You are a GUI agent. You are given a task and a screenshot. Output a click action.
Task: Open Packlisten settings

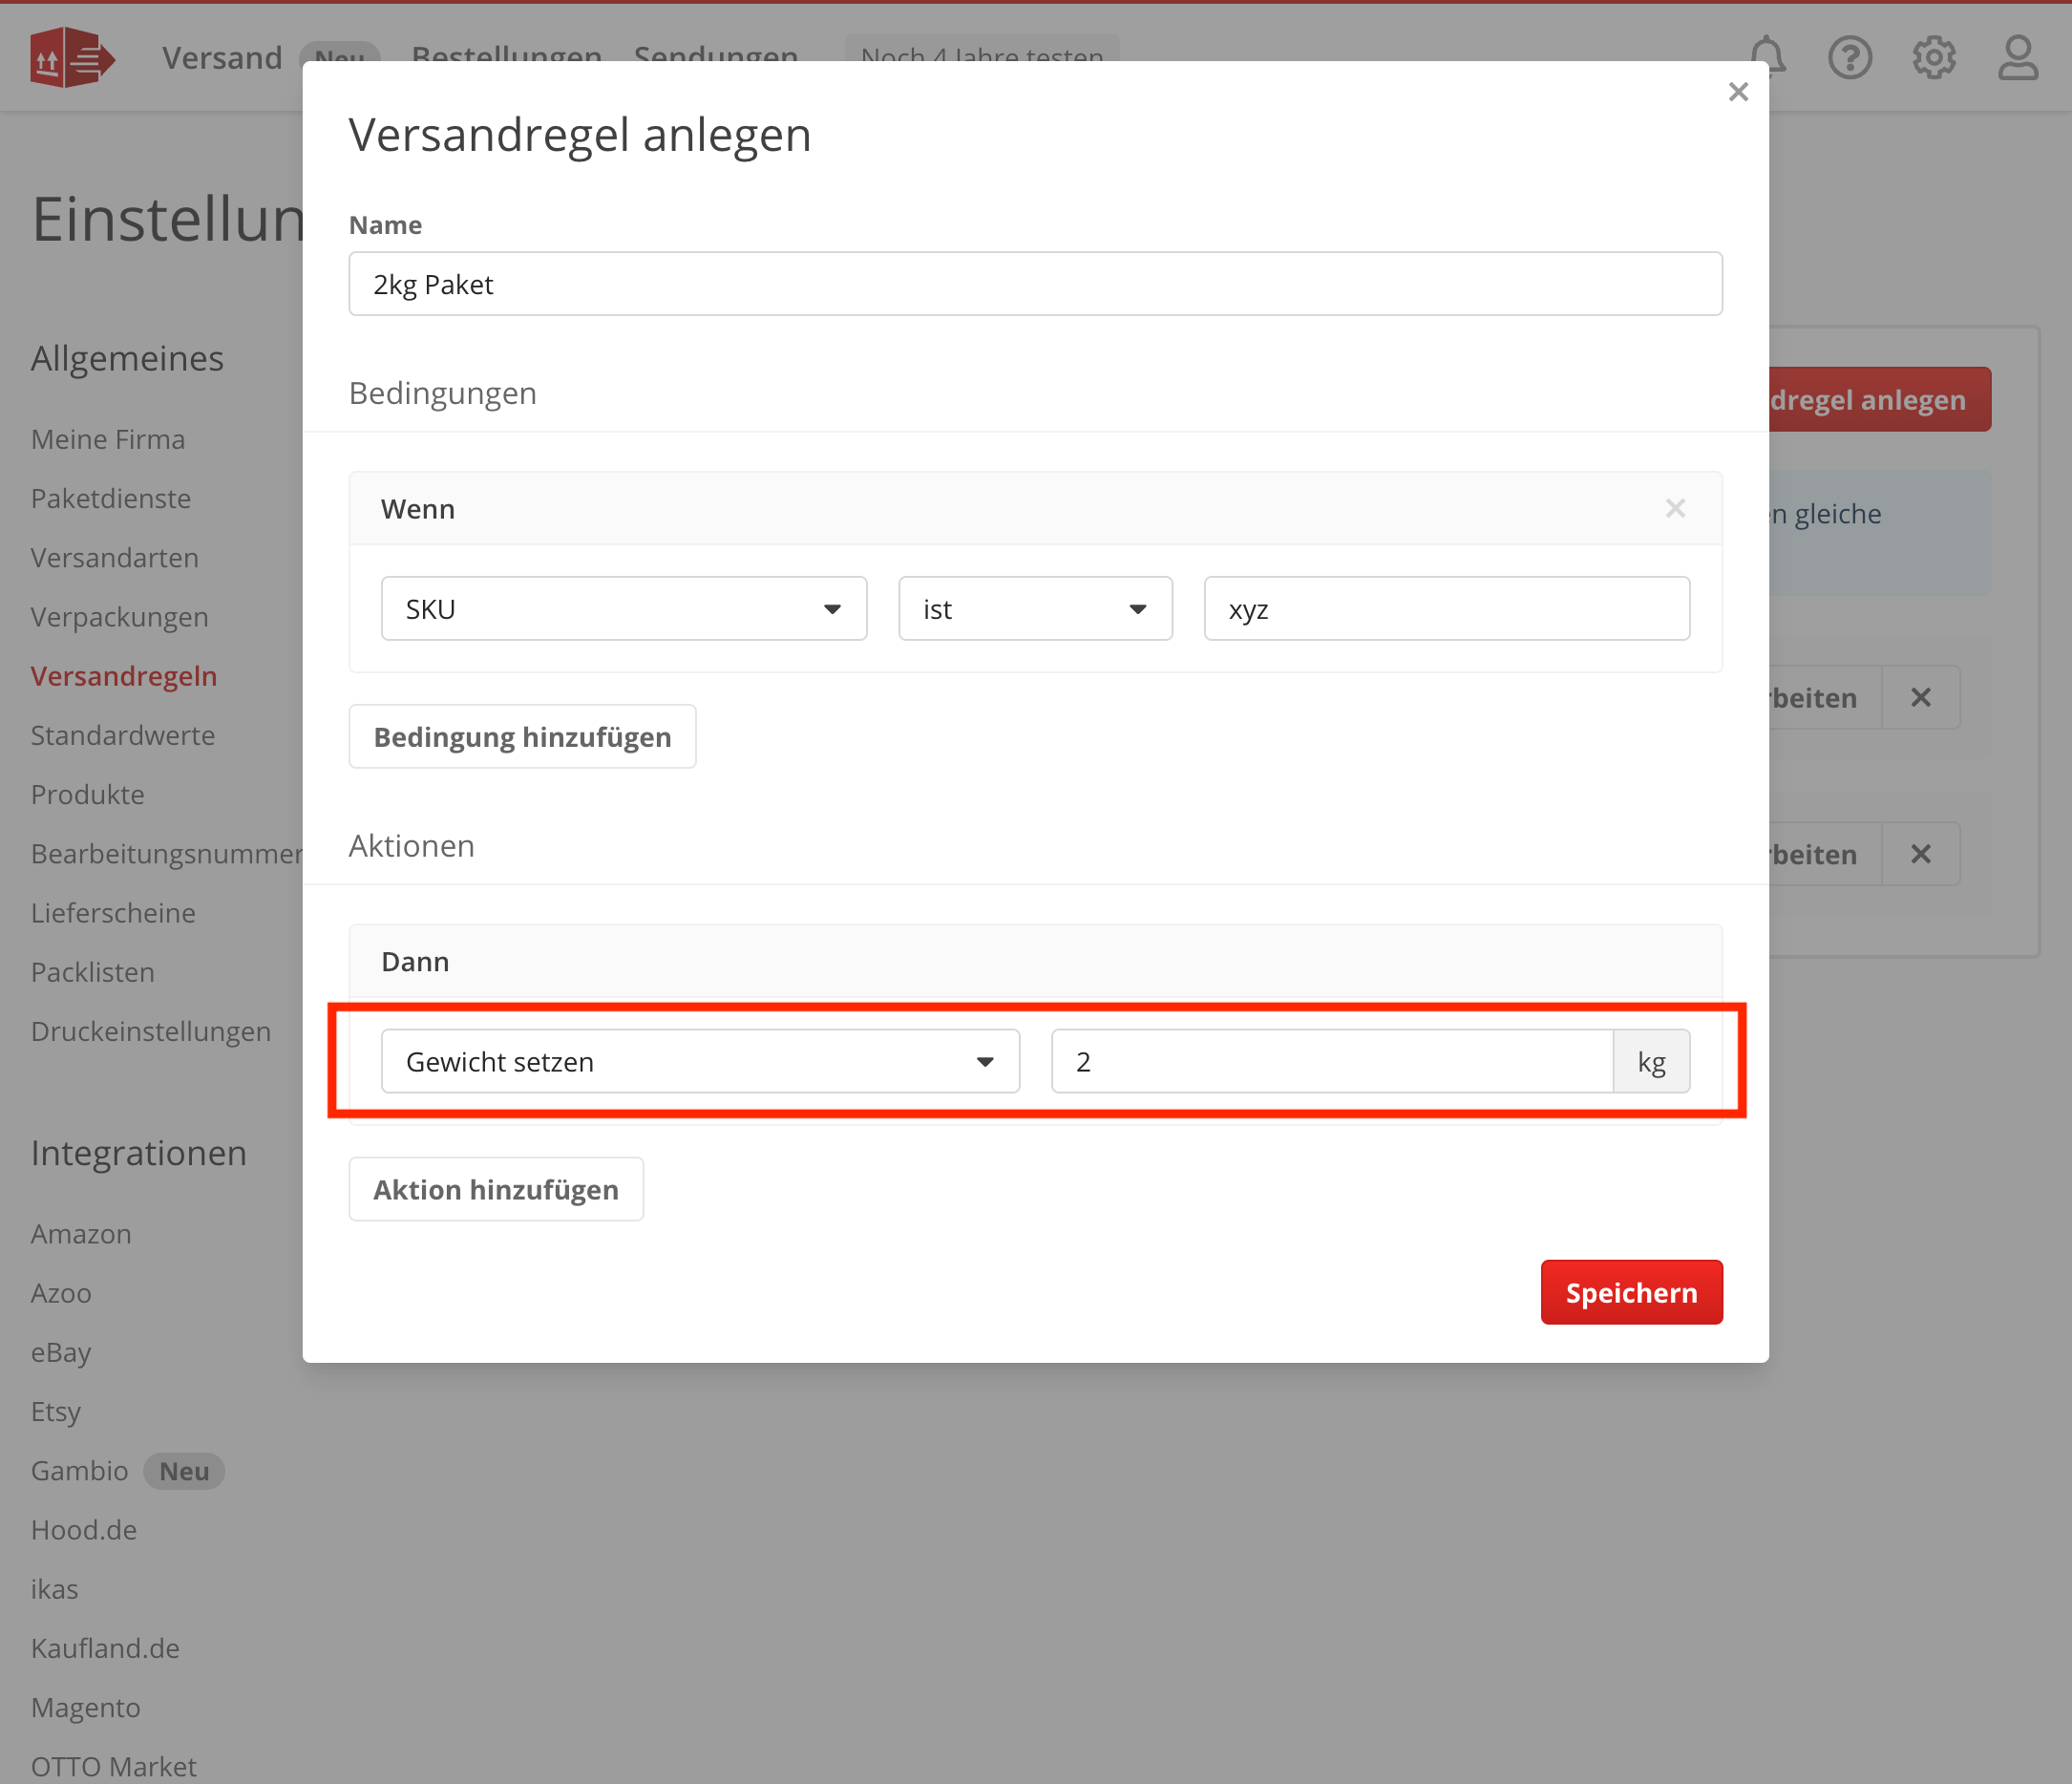coord(93,972)
